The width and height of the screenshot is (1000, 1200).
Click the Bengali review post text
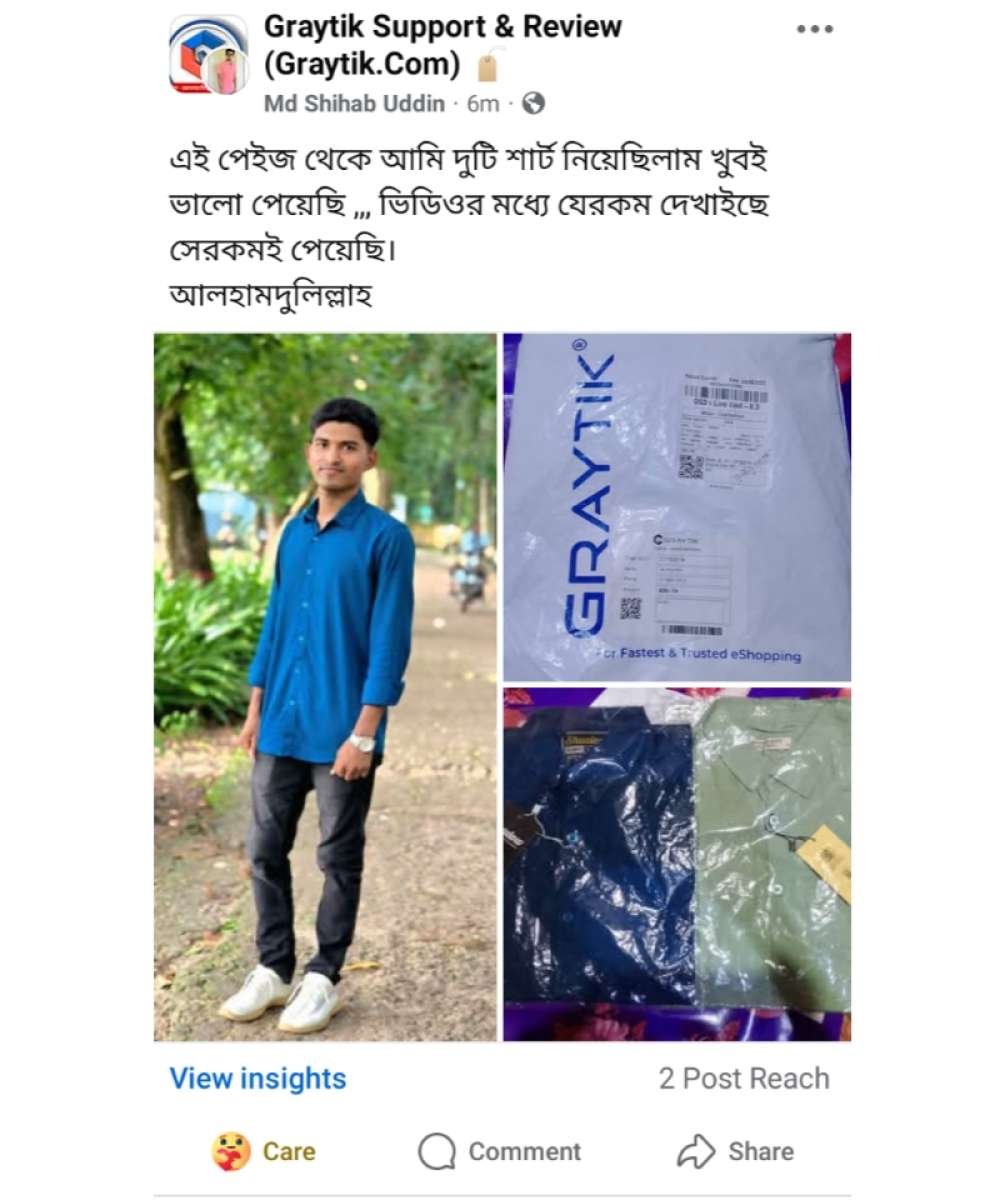(x=469, y=228)
